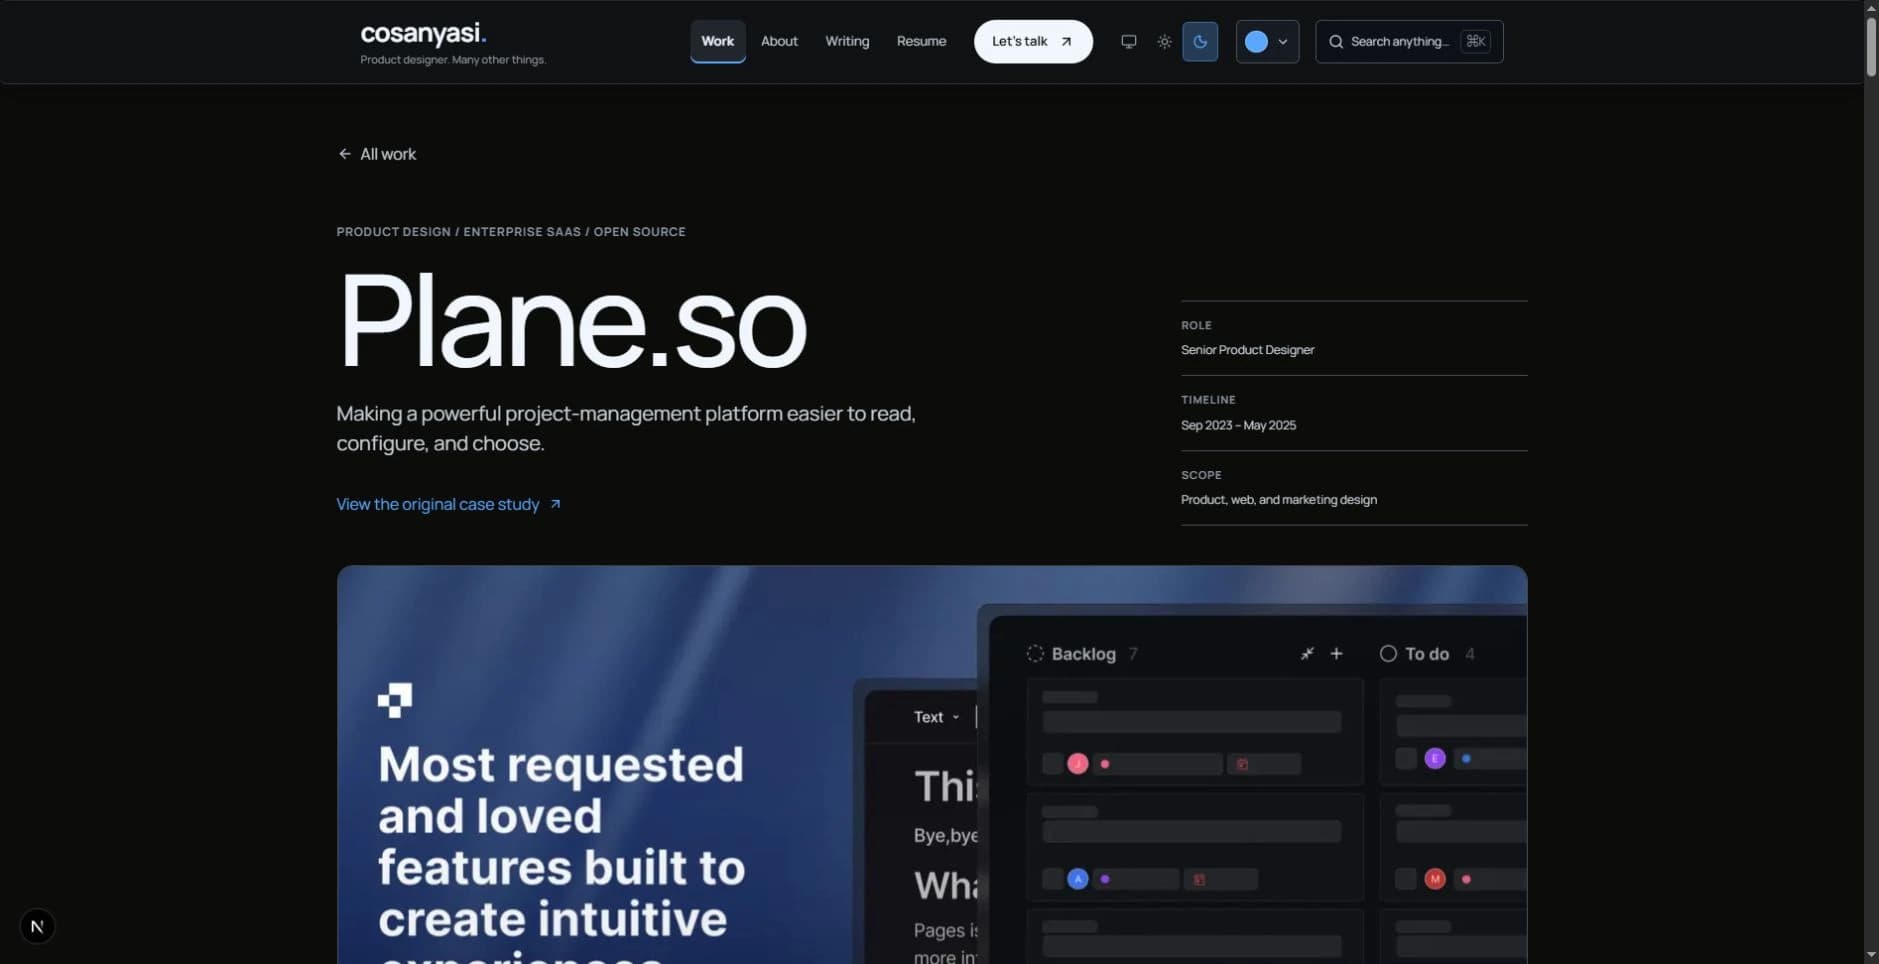Click the magnifier search icon
The width and height of the screenshot is (1879, 964).
1335,42
